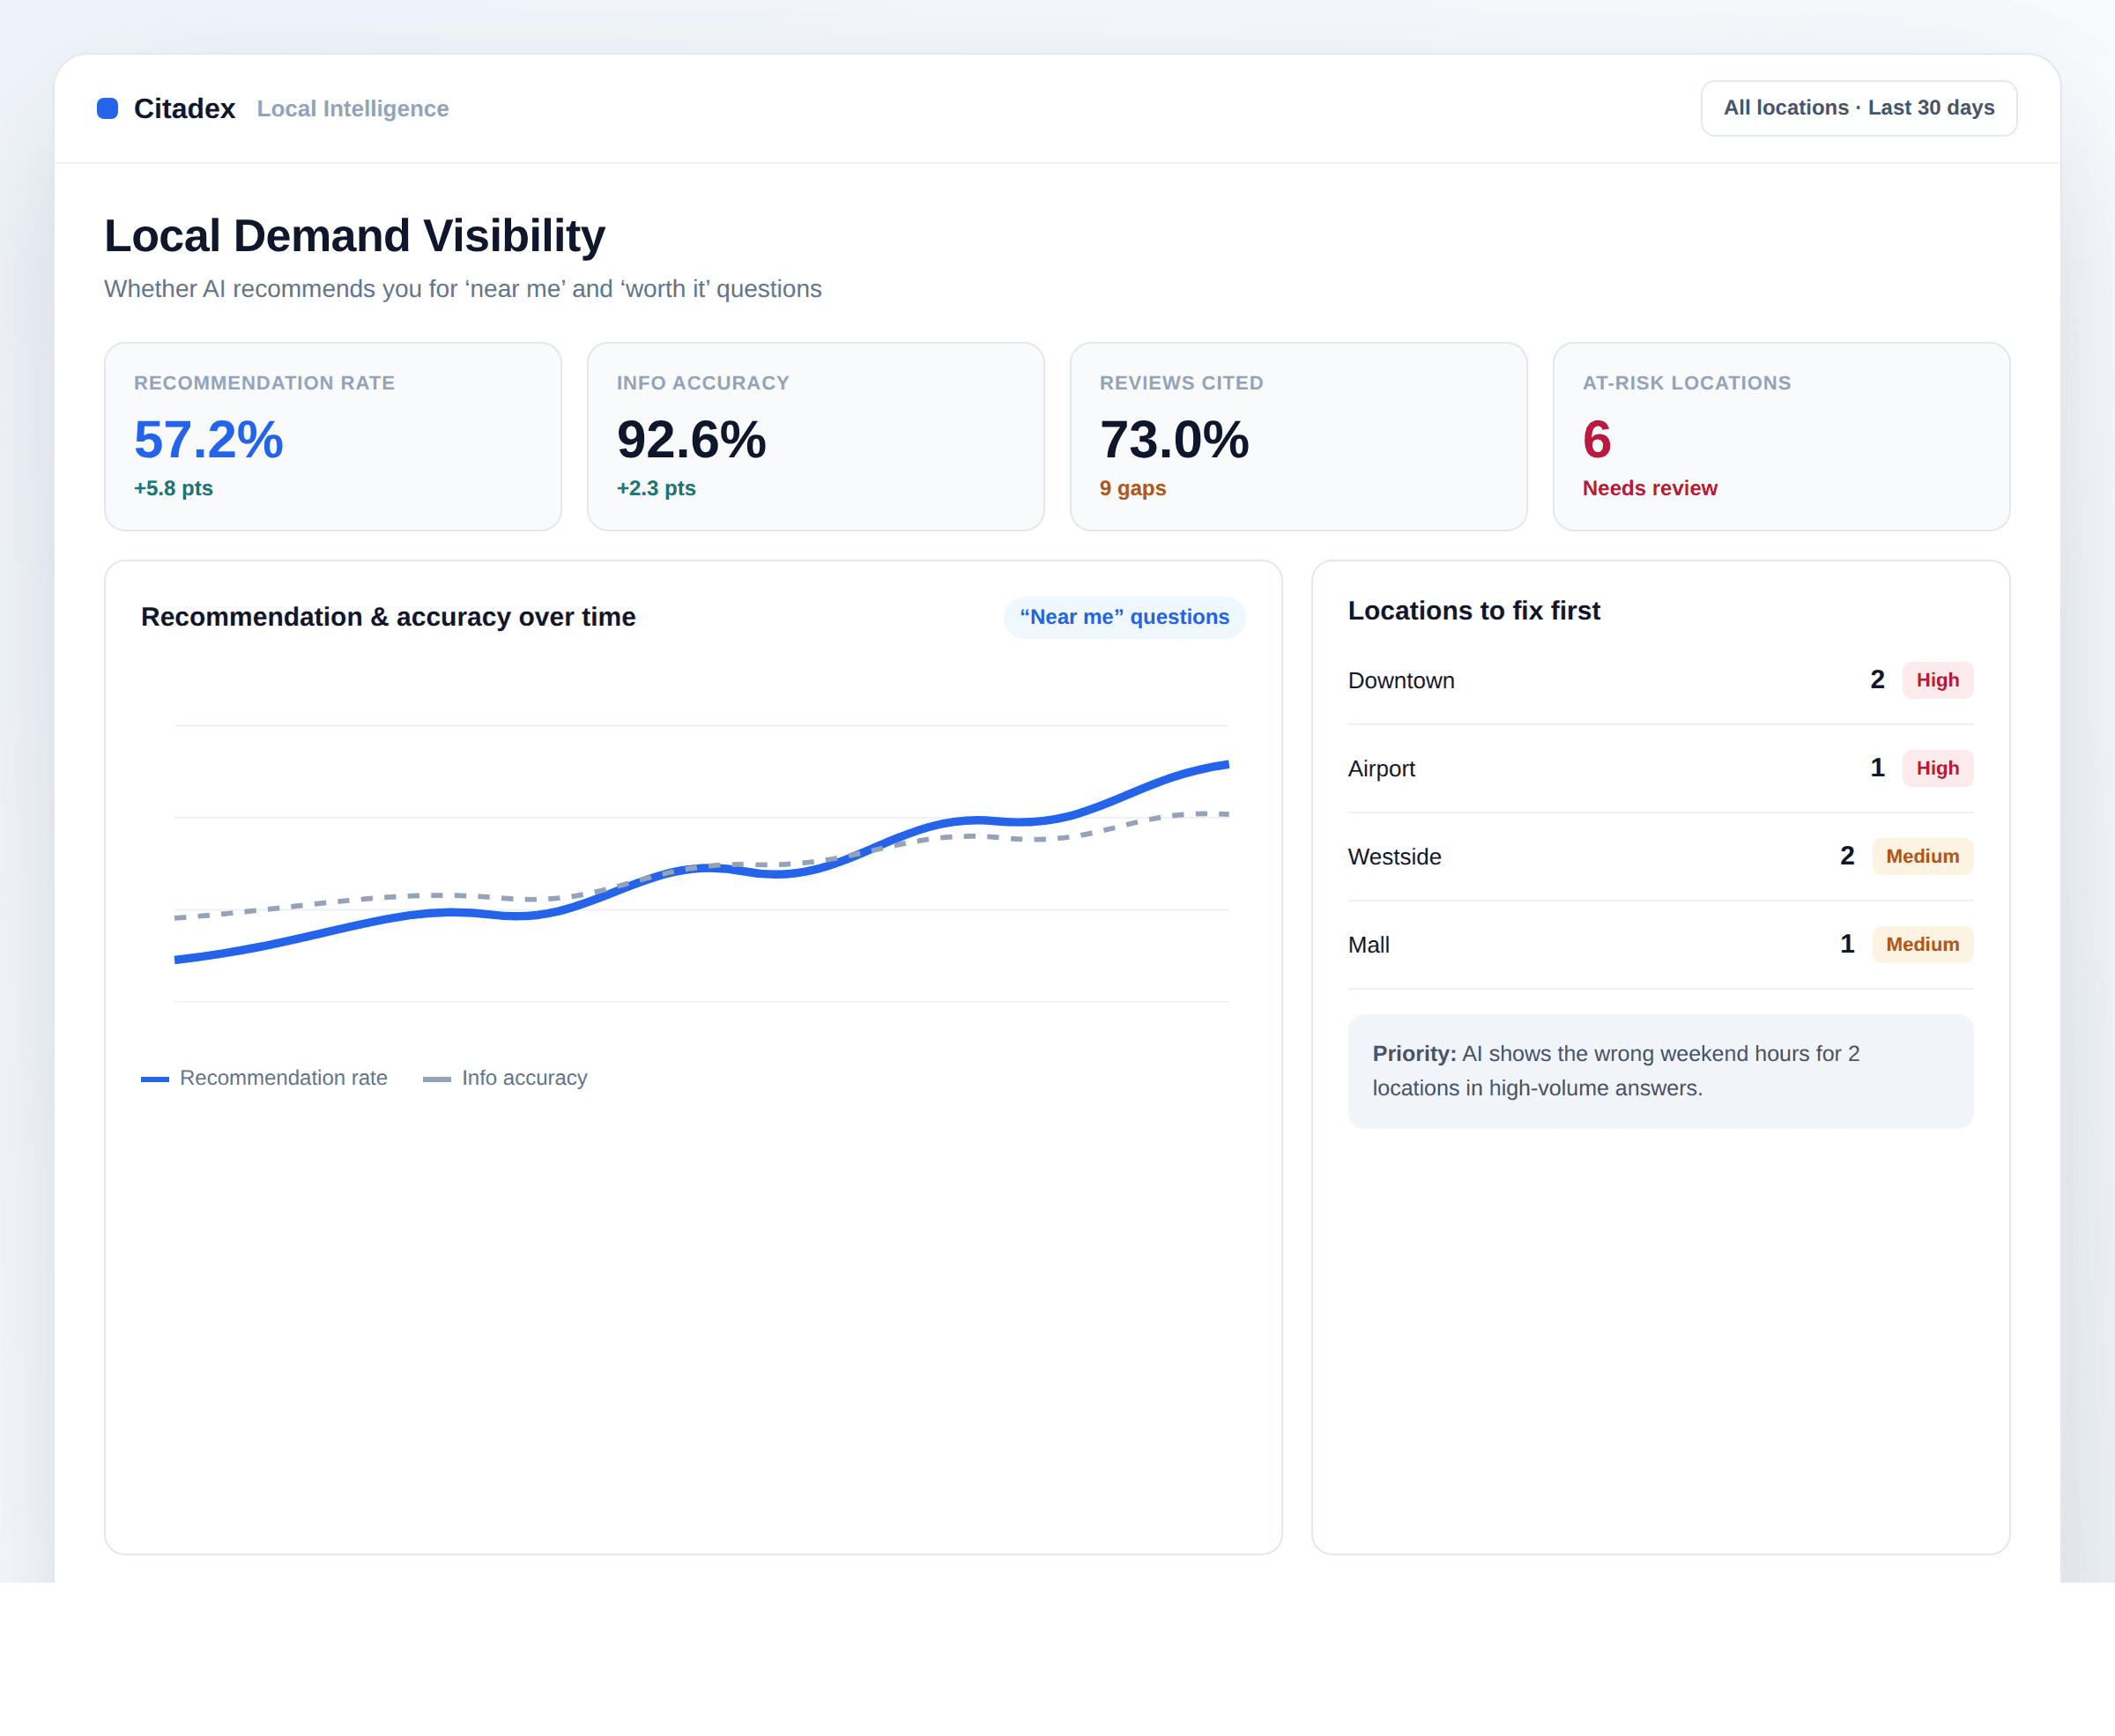Click the "Near me" questions chip
The image size is (2115, 1736).
coord(1124,617)
